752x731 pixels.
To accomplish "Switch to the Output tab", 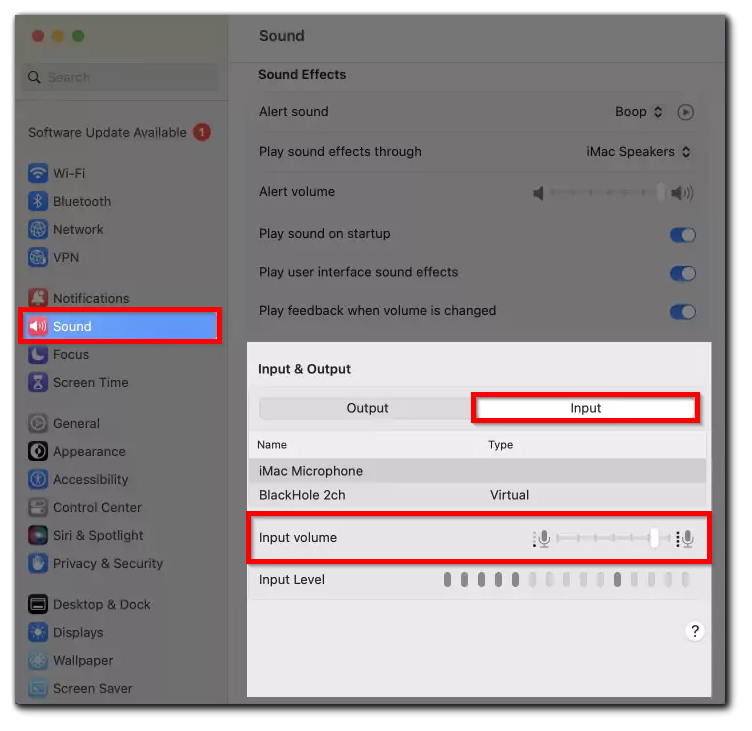I will click(367, 408).
